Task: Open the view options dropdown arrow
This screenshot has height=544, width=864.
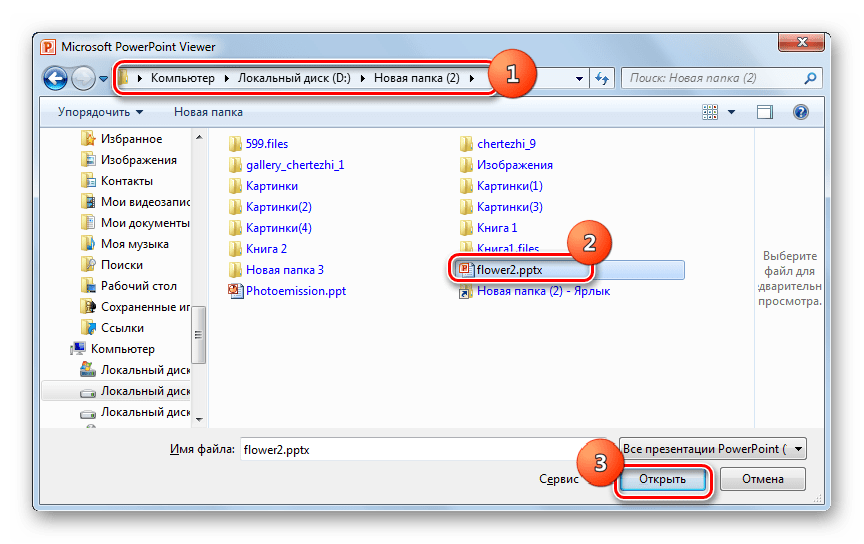Action: click(731, 112)
